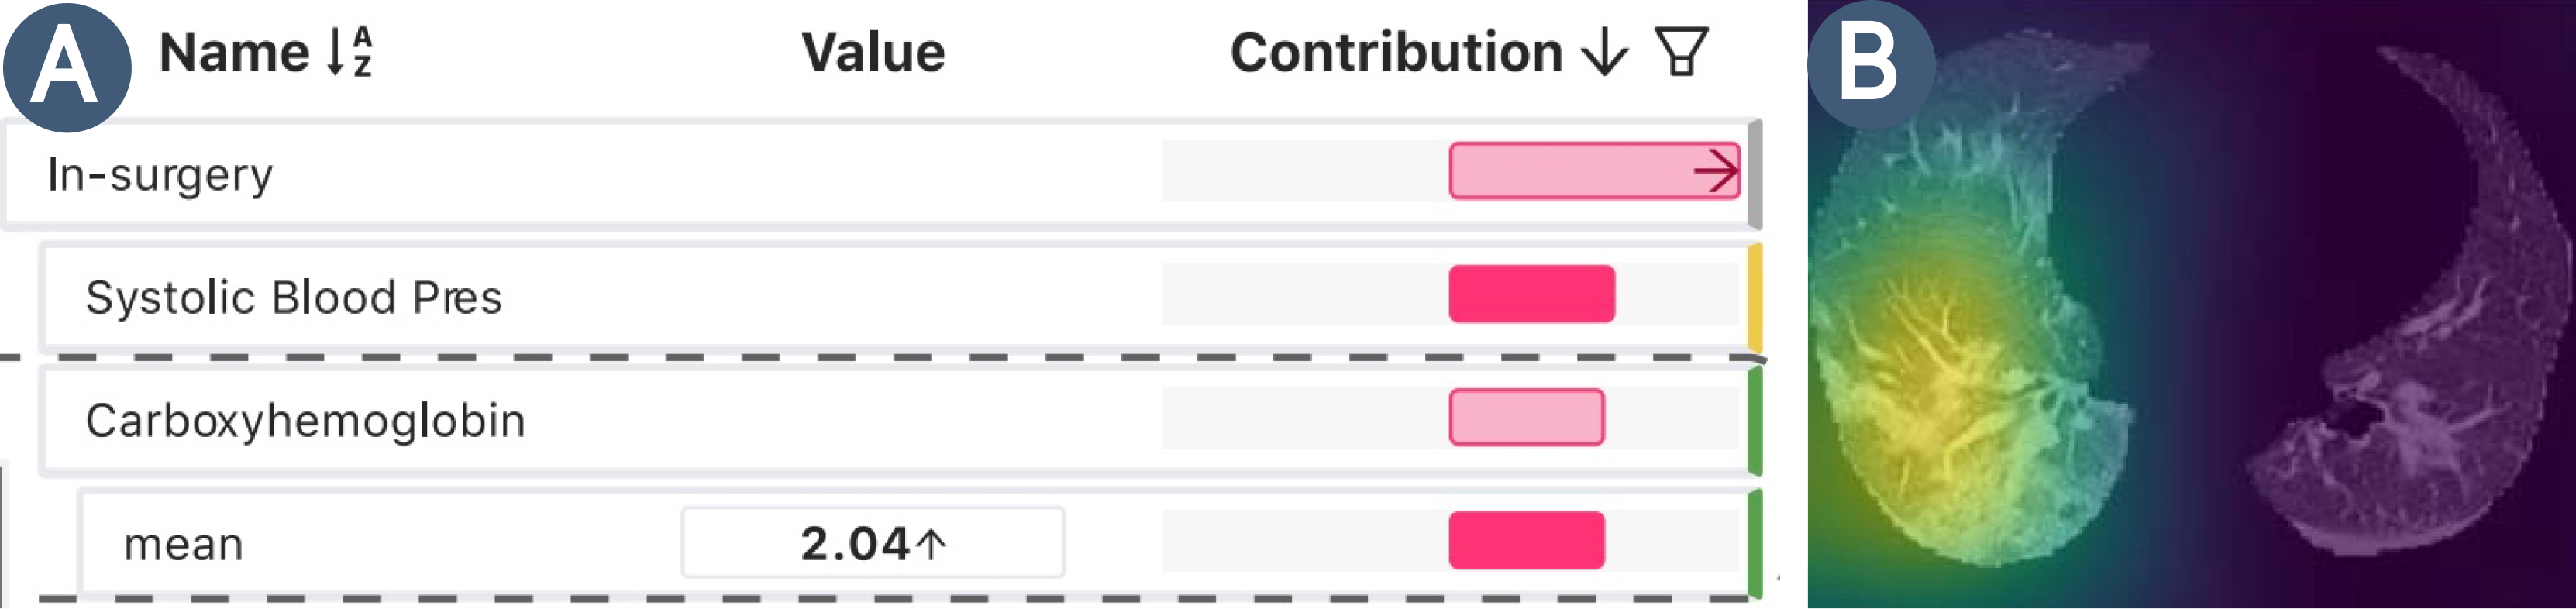The height and width of the screenshot is (609, 2576).
Task: Click the Name column header
Action: (x=234, y=52)
